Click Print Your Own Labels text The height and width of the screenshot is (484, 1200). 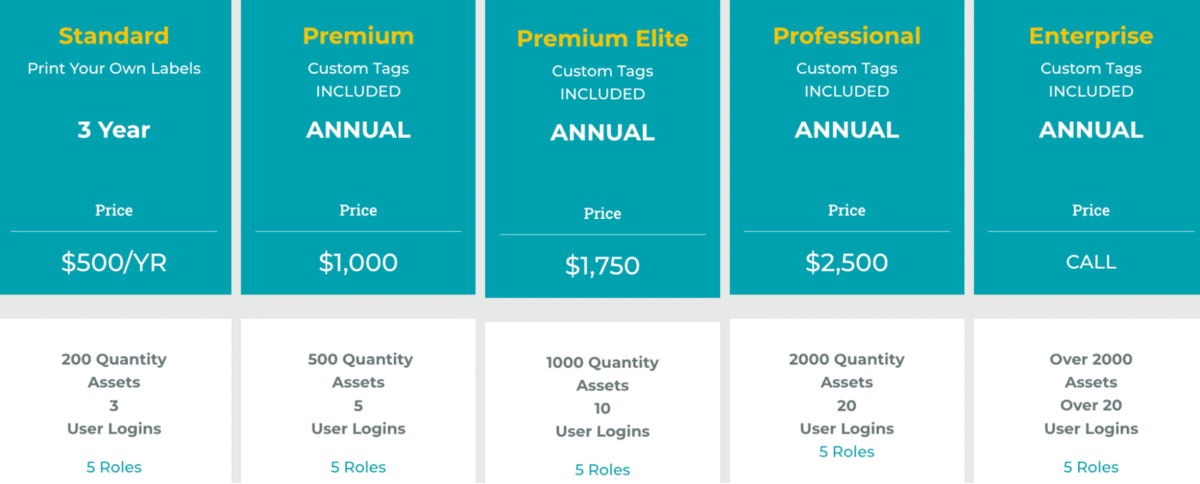[x=114, y=69]
